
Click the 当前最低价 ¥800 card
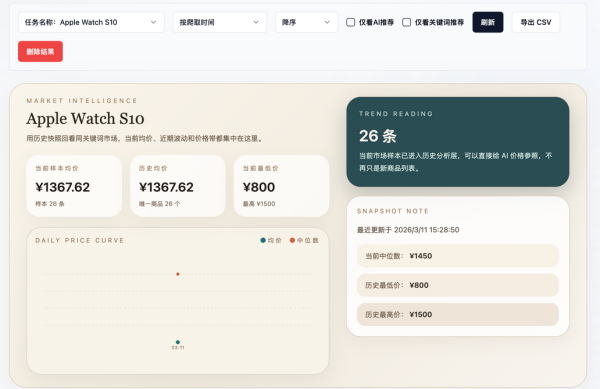281,186
